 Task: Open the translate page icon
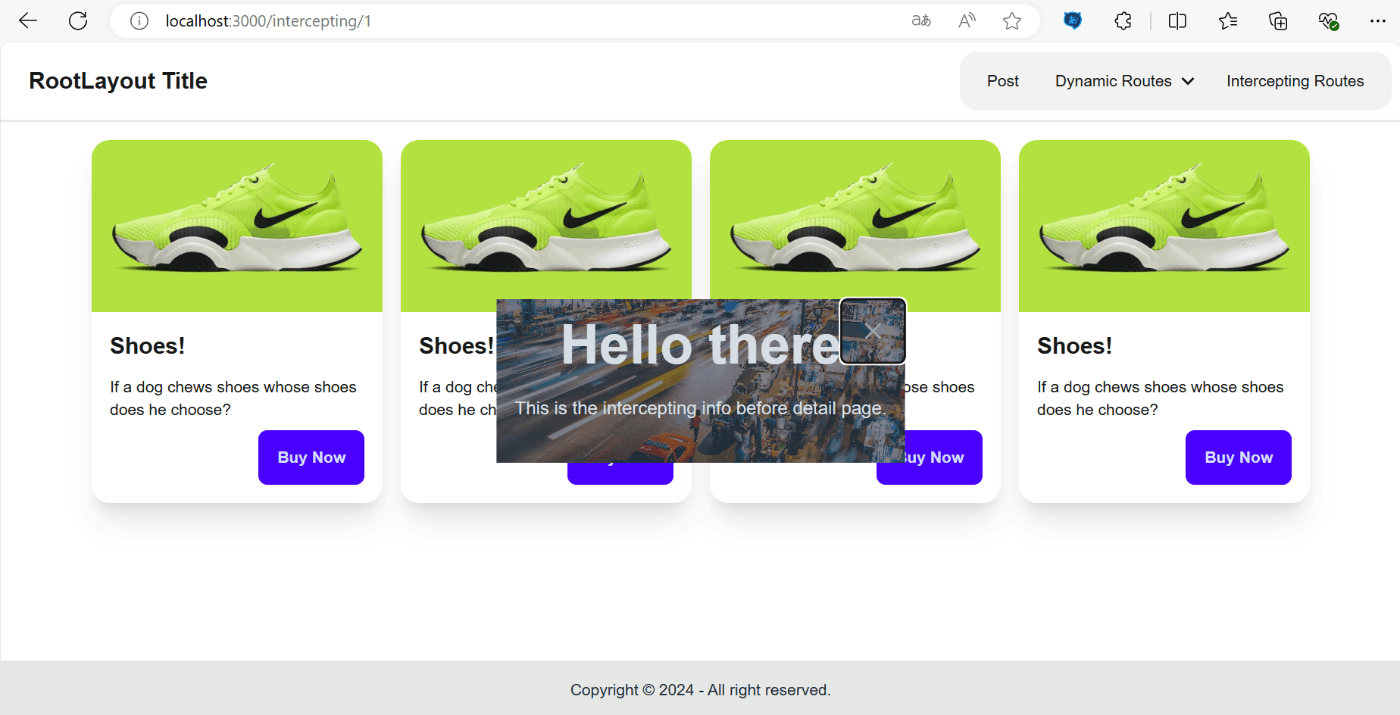tap(921, 21)
